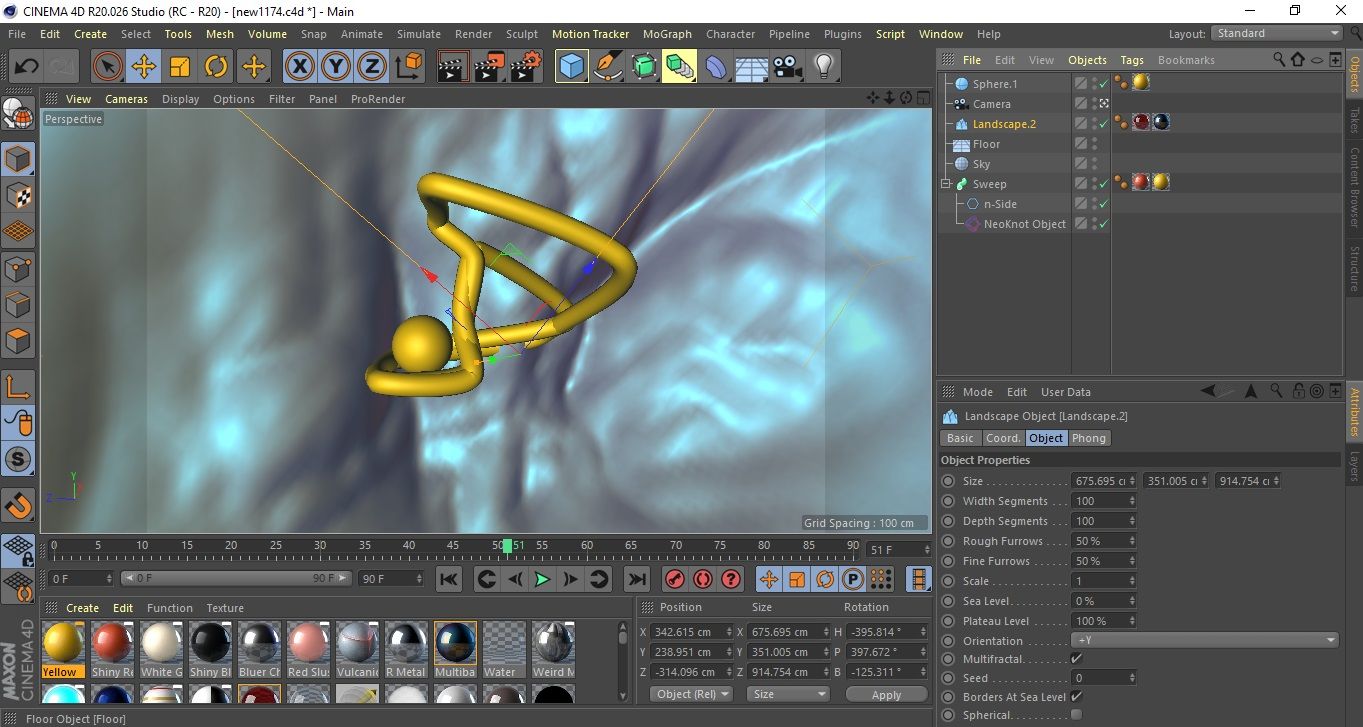Play the animation forward
The image size is (1363, 727).
pos(542,579)
